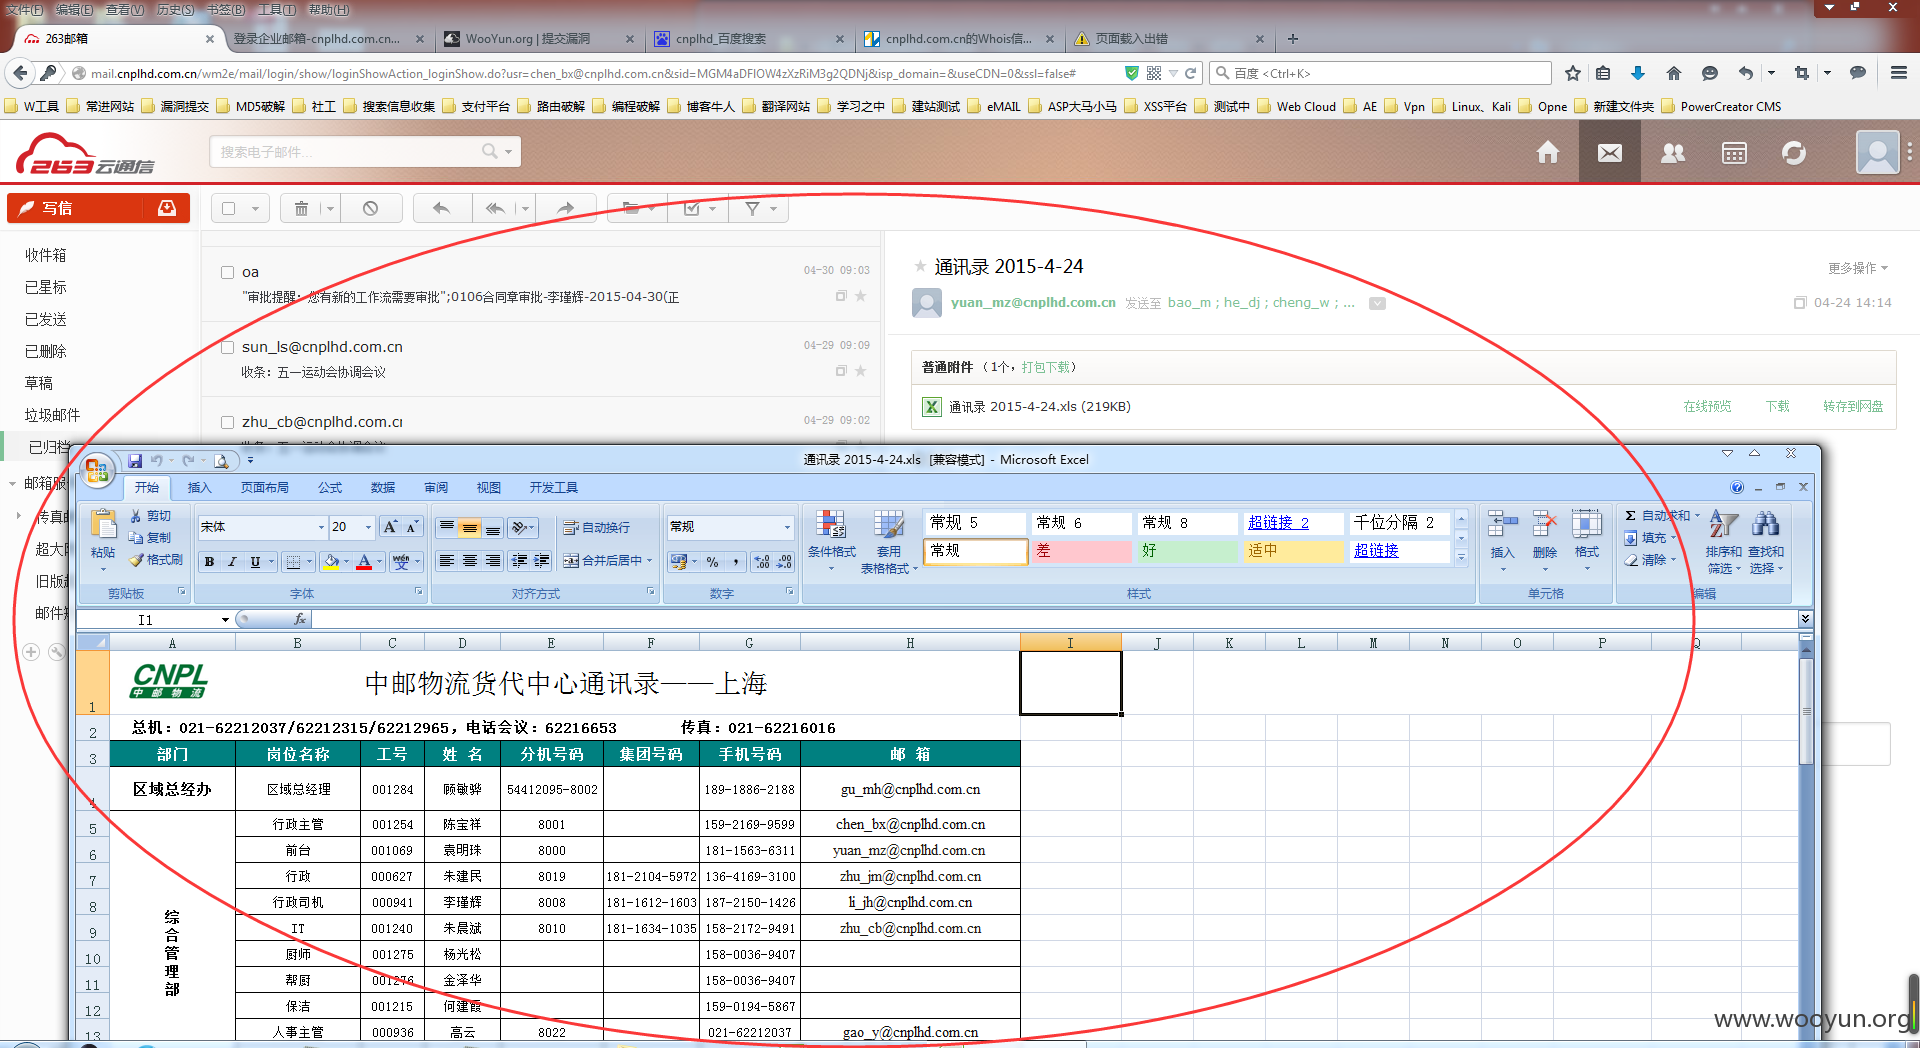Click 在线预览 attachment preview link

point(1707,406)
